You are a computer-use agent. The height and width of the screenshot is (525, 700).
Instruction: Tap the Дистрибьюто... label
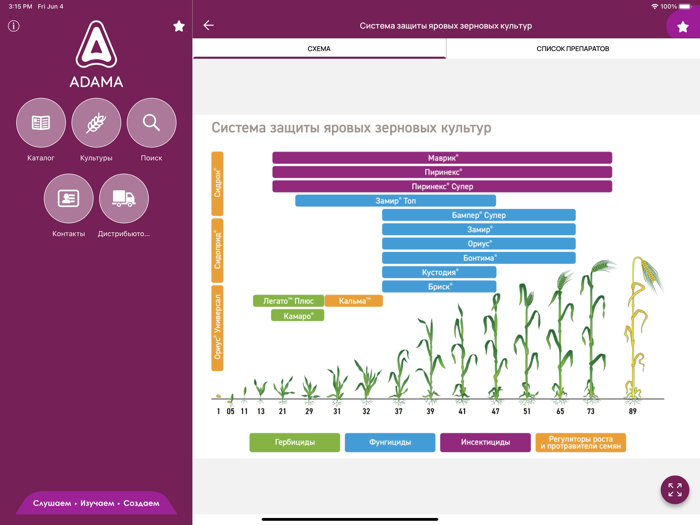point(124,234)
